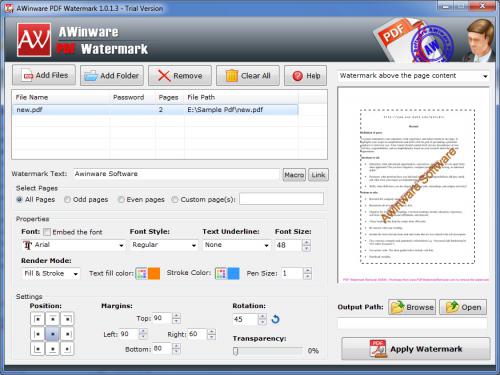Click the Font Size 48 field
500x375 pixels.
[289, 245]
